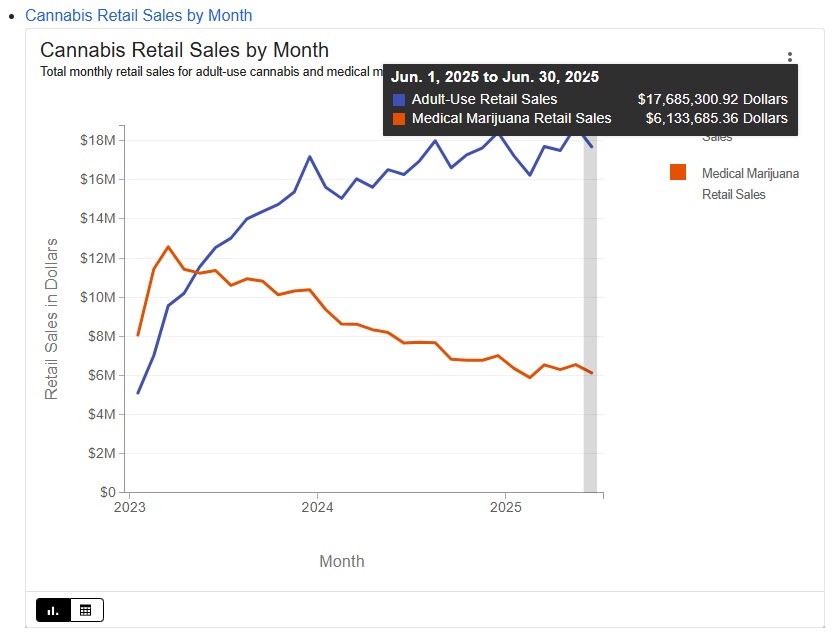Click the $0 y-axis label

coord(105,492)
